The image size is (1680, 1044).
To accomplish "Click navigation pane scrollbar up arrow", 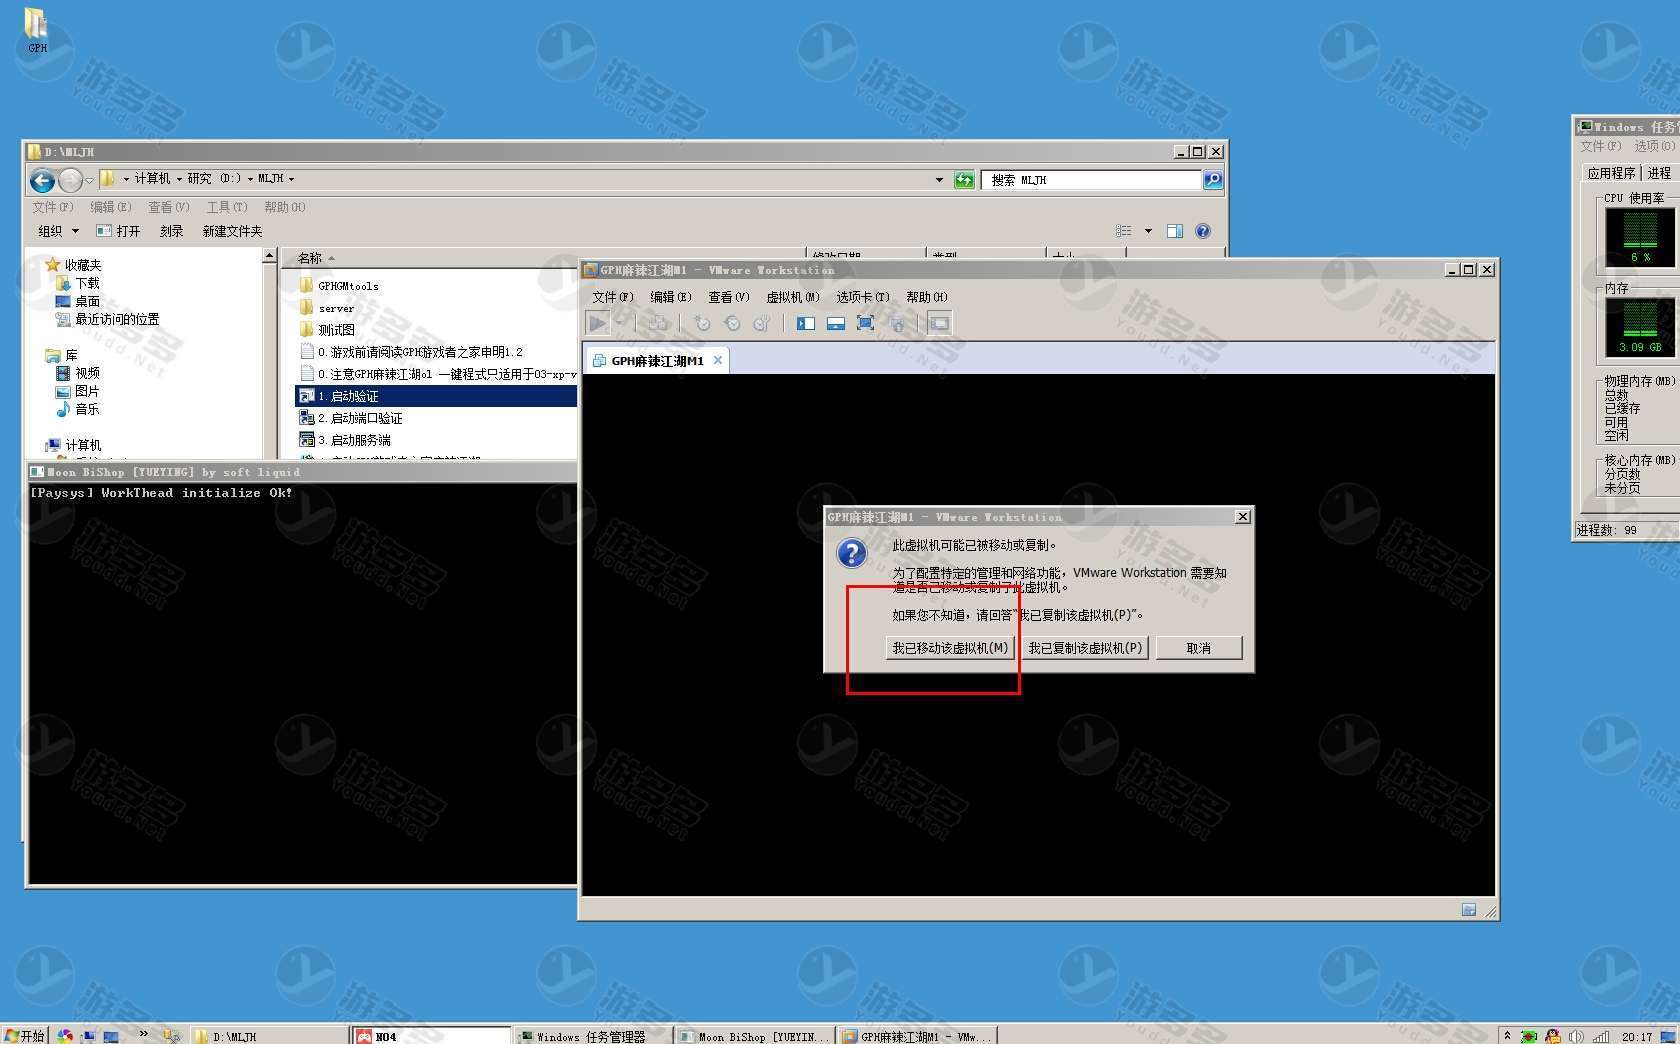I will [x=269, y=256].
